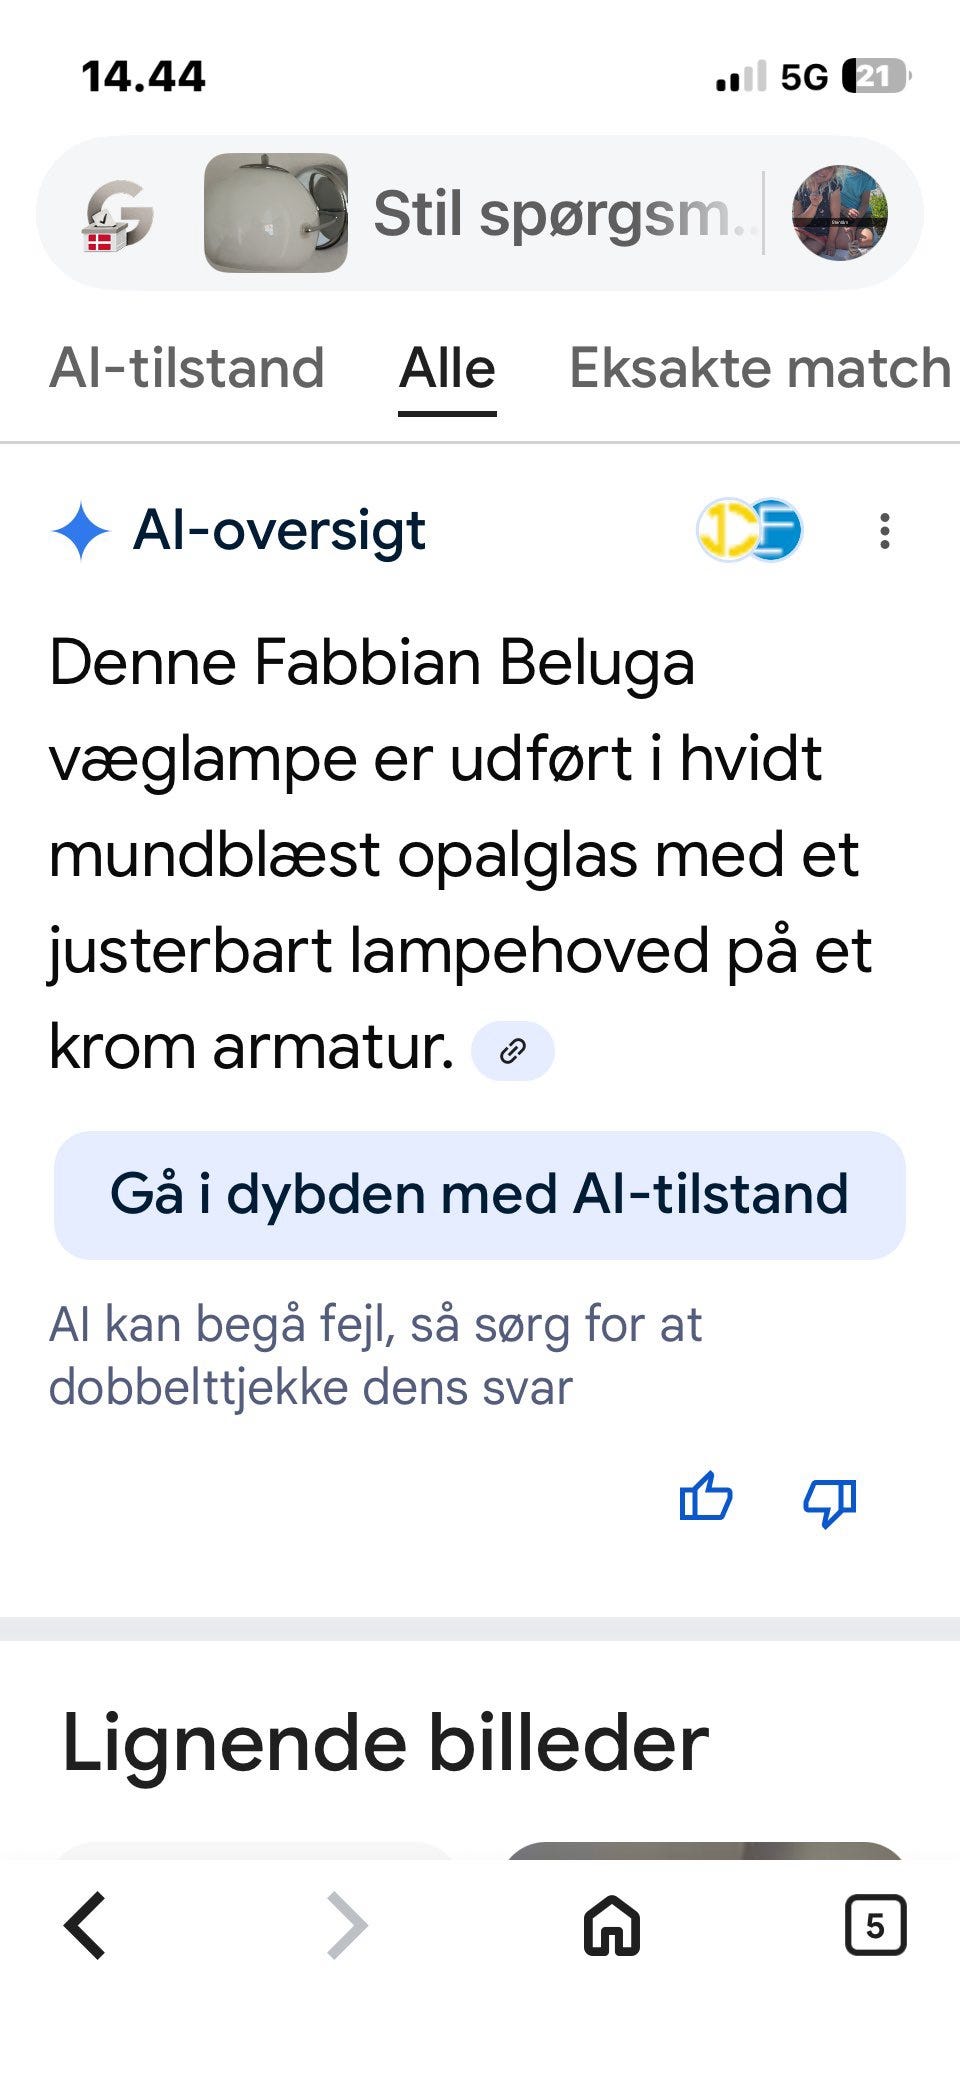Open the lamp image thumbnail in search bar
The height and width of the screenshot is (2079, 960).
pos(276,213)
